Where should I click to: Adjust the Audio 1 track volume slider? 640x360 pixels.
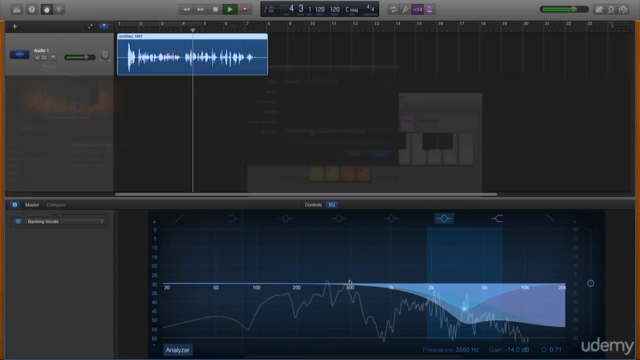(80, 58)
